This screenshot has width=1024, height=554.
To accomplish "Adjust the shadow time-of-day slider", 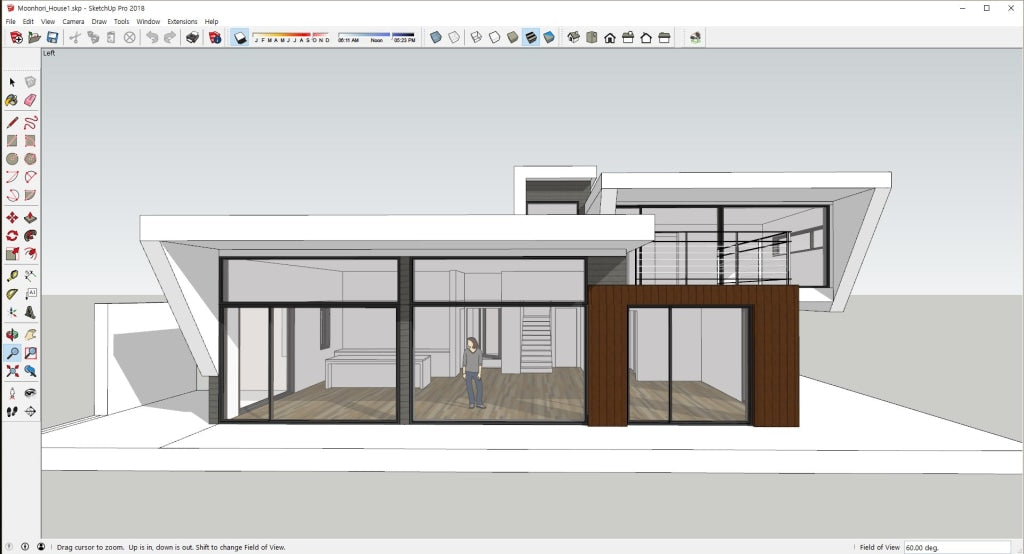I will pyautogui.click(x=376, y=37).
